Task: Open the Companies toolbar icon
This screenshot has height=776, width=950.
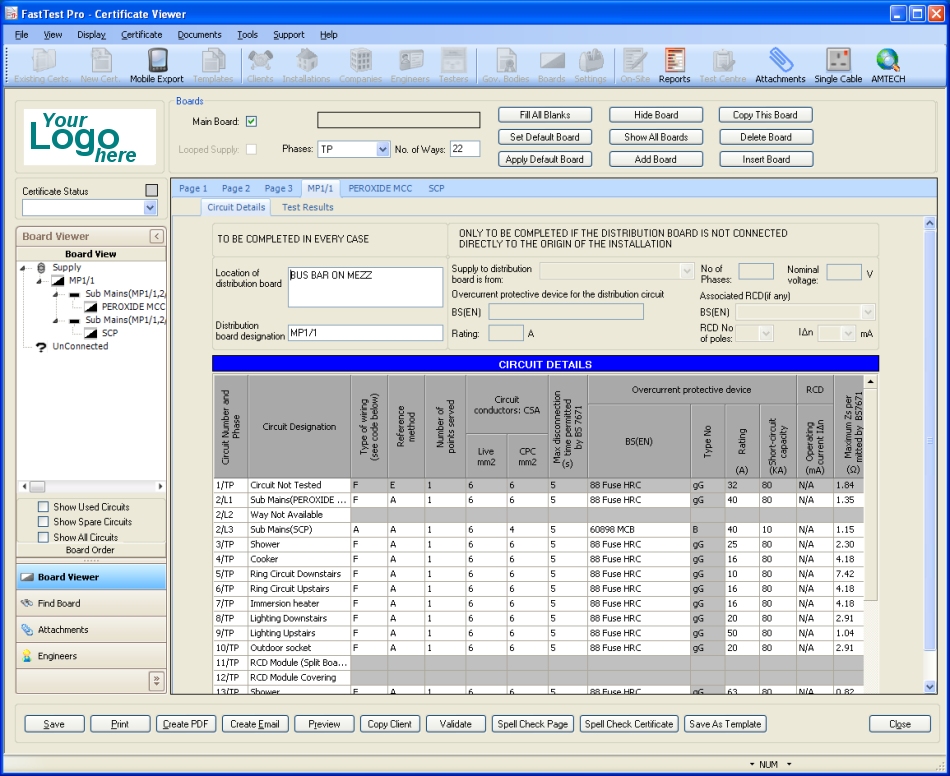Action: [360, 65]
